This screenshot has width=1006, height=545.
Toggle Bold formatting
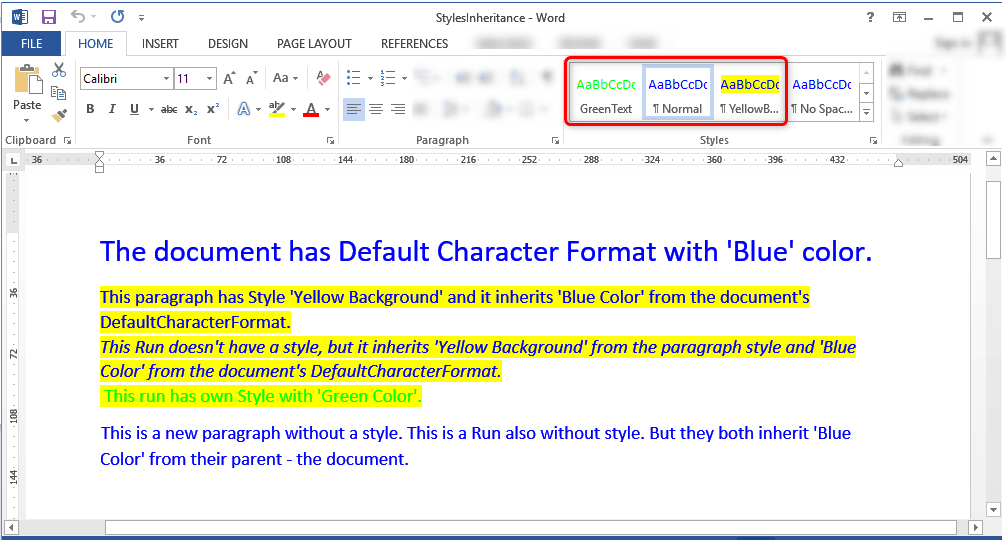(x=90, y=109)
